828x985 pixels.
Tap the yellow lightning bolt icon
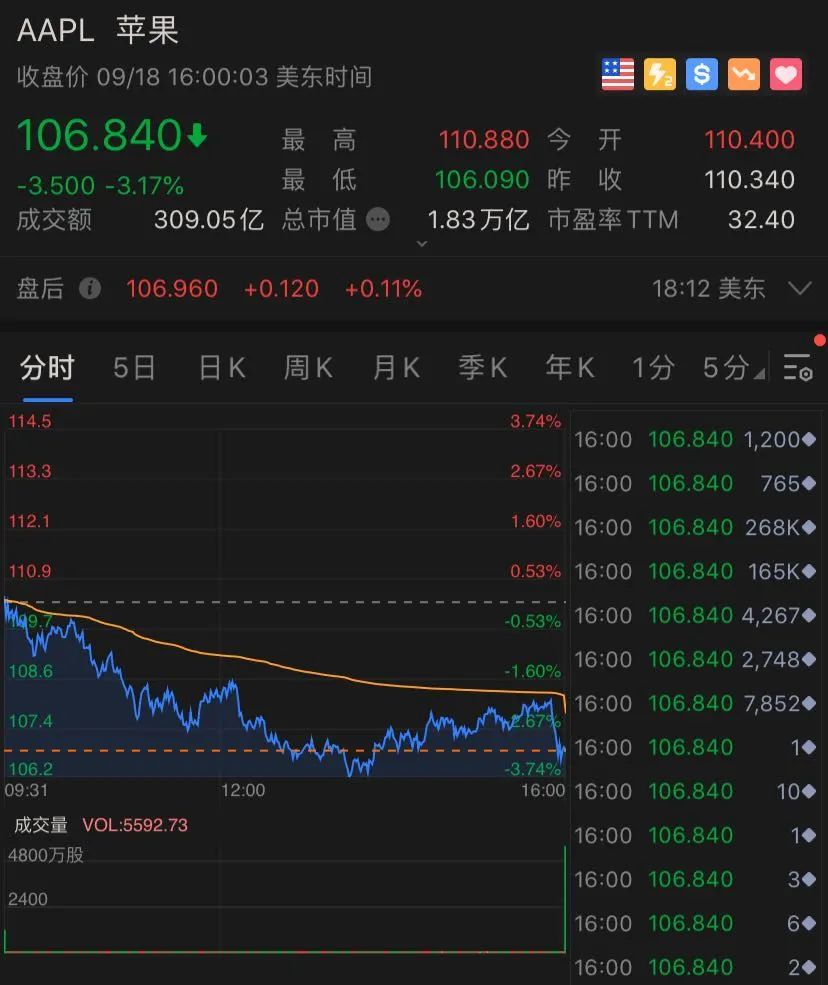coord(660,75)
